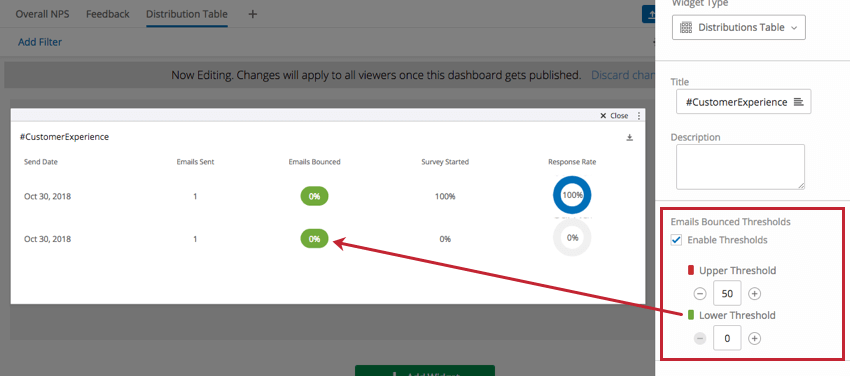Click the Upper Threshold value field
850x376 pixels.
(727, 294)
